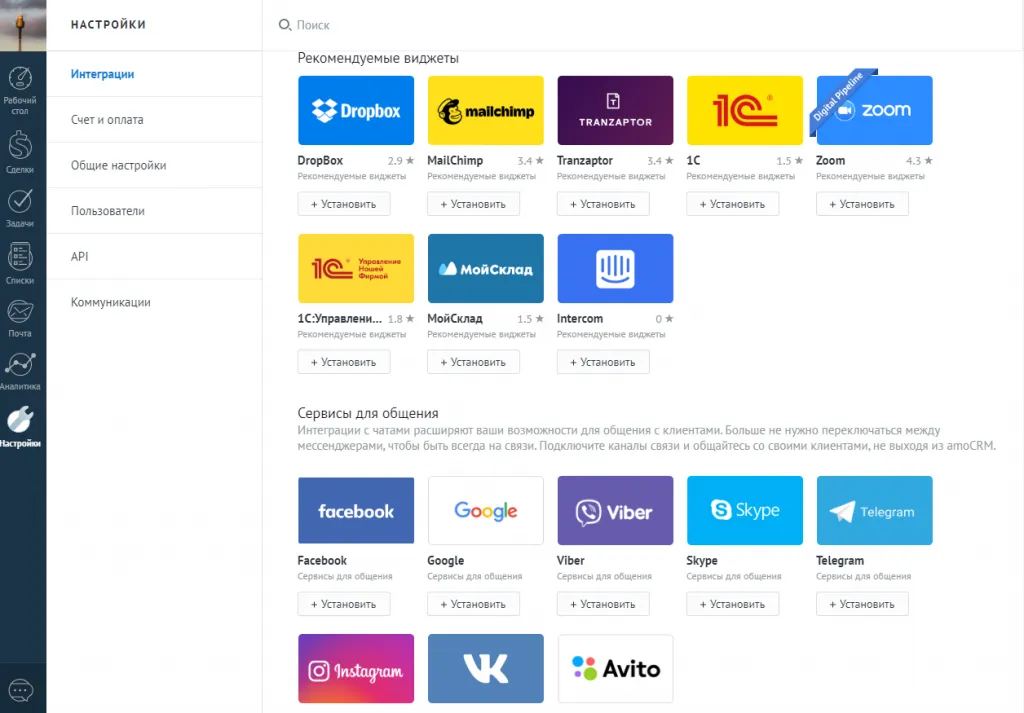This screenshot has width=1024, height=713.
Task: Install the DropBox widget
Action: click(344, 204)
